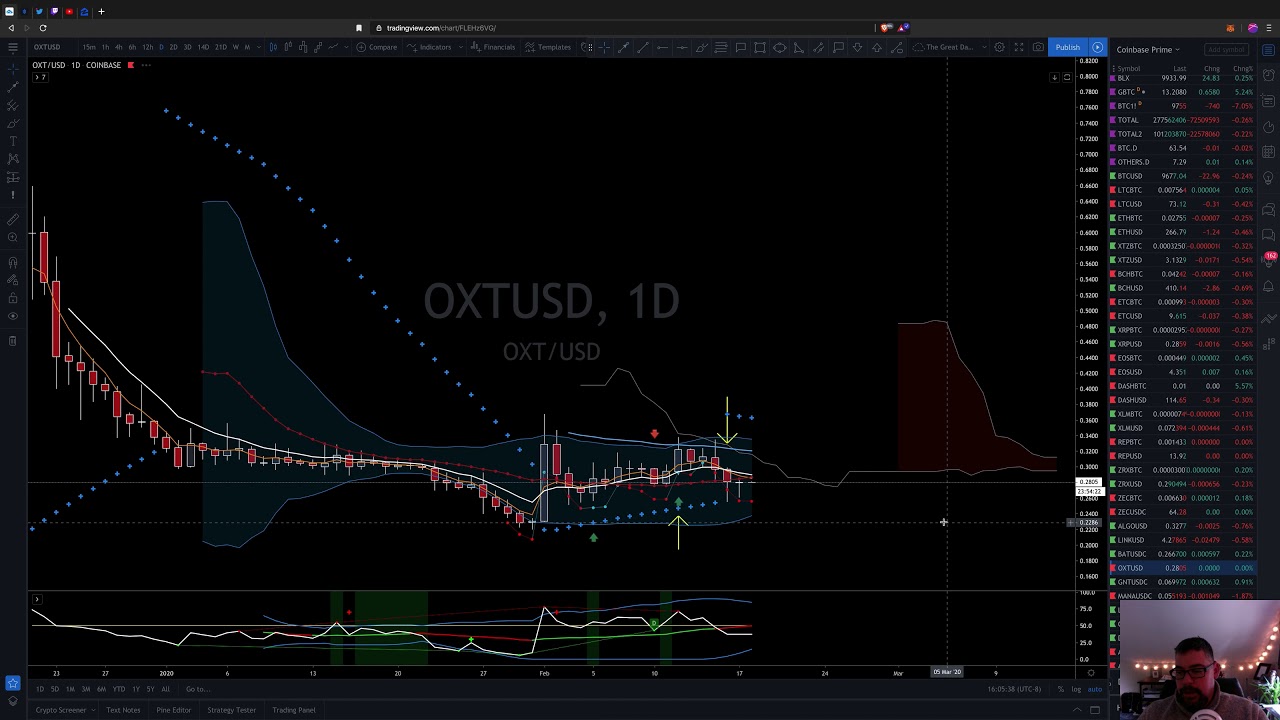Screen dimensions: 1280x720
Task: Select BTCUSD row in the watchlist
Action: coord(1181,176)
